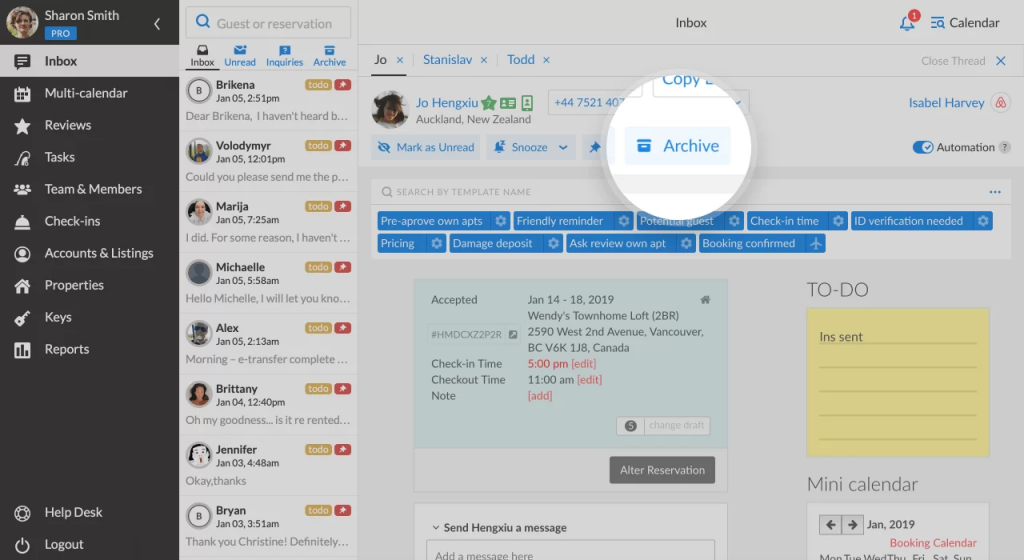Open the templates three-dots menu
This screenshot has height=560, width=1024.
[995, 192]
